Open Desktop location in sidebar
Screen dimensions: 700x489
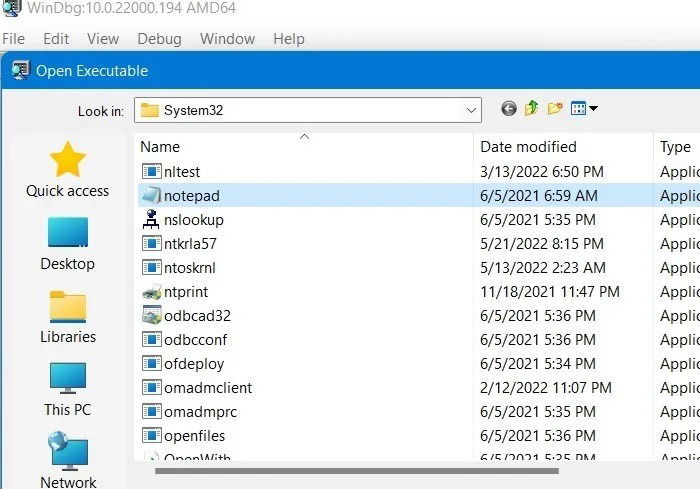[67, 244]
